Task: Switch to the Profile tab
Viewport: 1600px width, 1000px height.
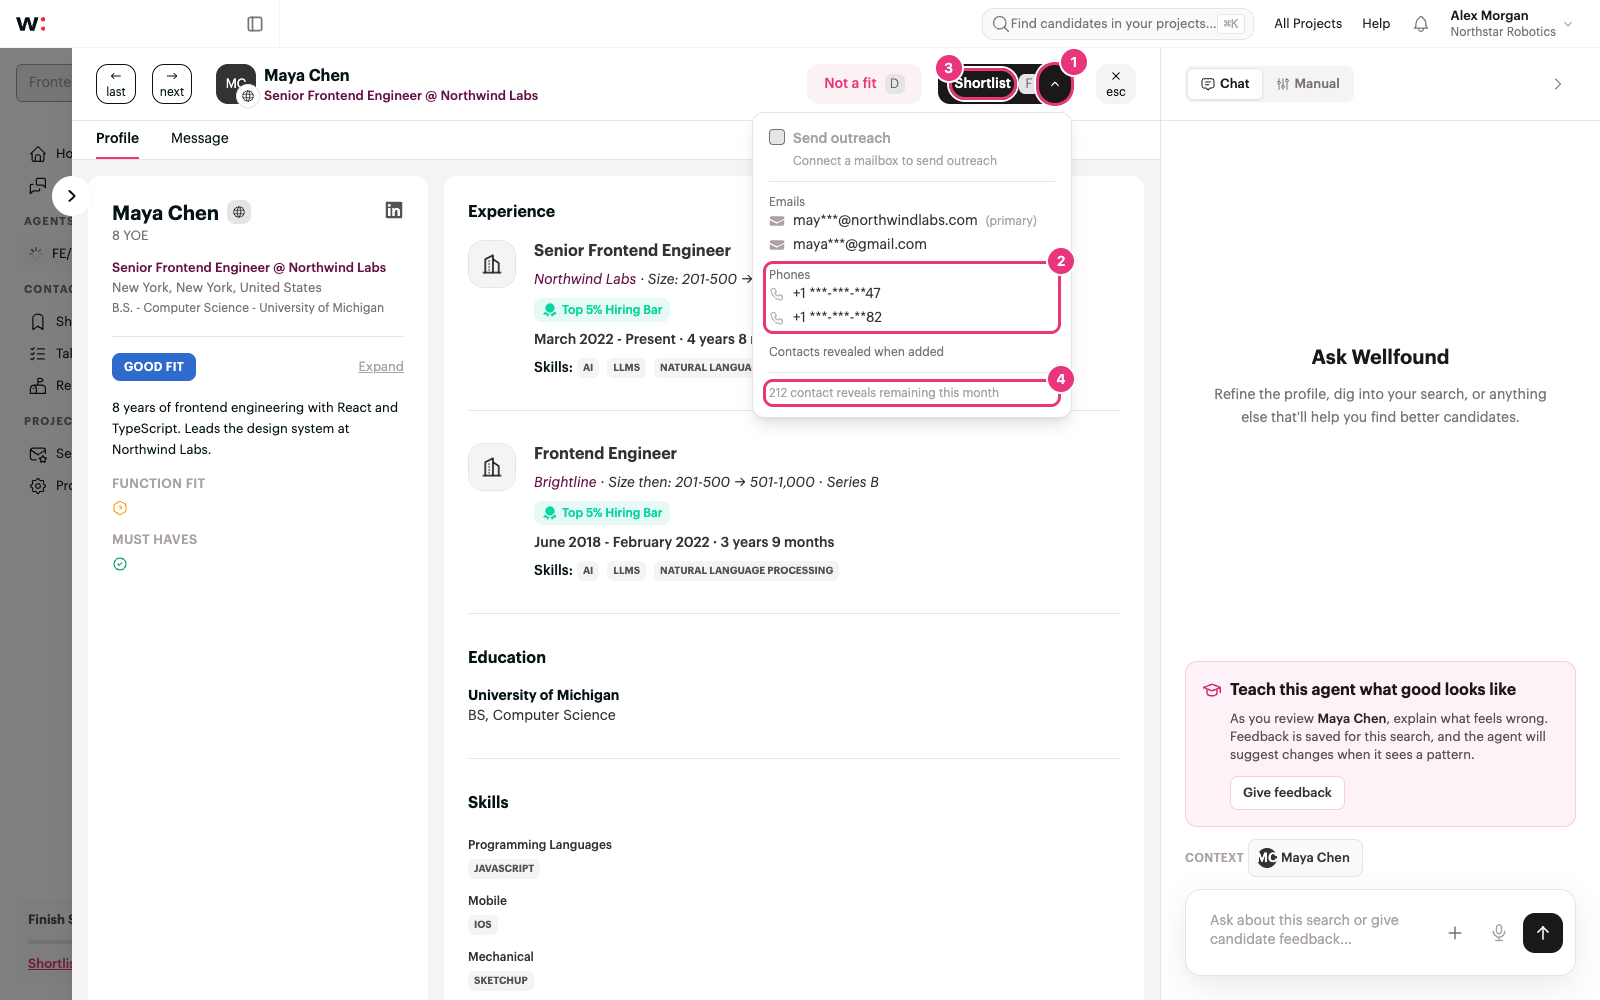Action: click(117, 138)
